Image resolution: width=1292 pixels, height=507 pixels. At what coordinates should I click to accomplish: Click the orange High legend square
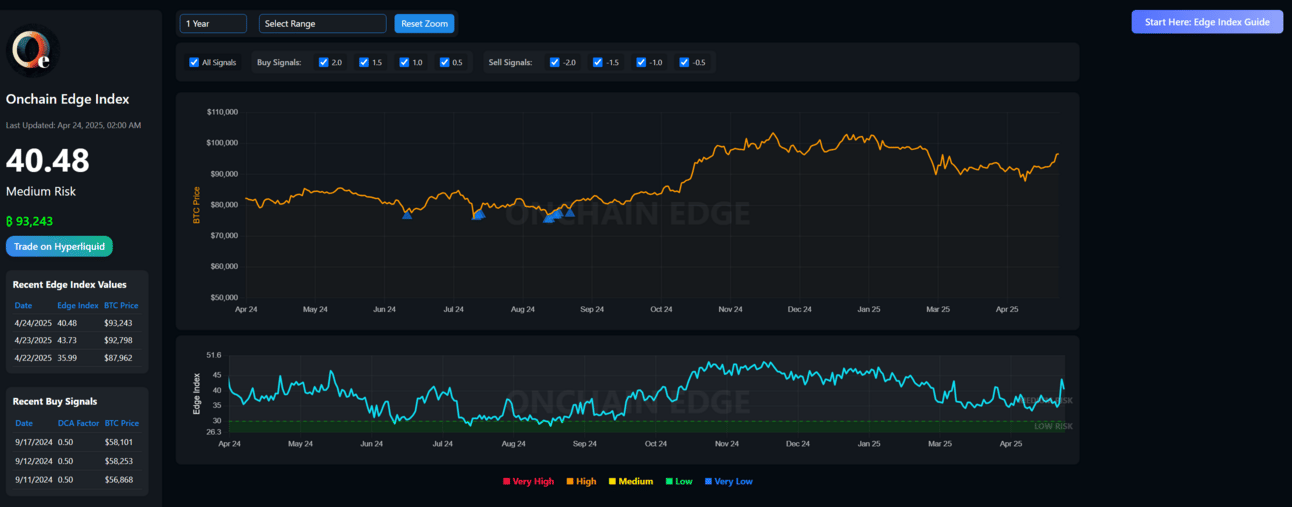[570, 482]
